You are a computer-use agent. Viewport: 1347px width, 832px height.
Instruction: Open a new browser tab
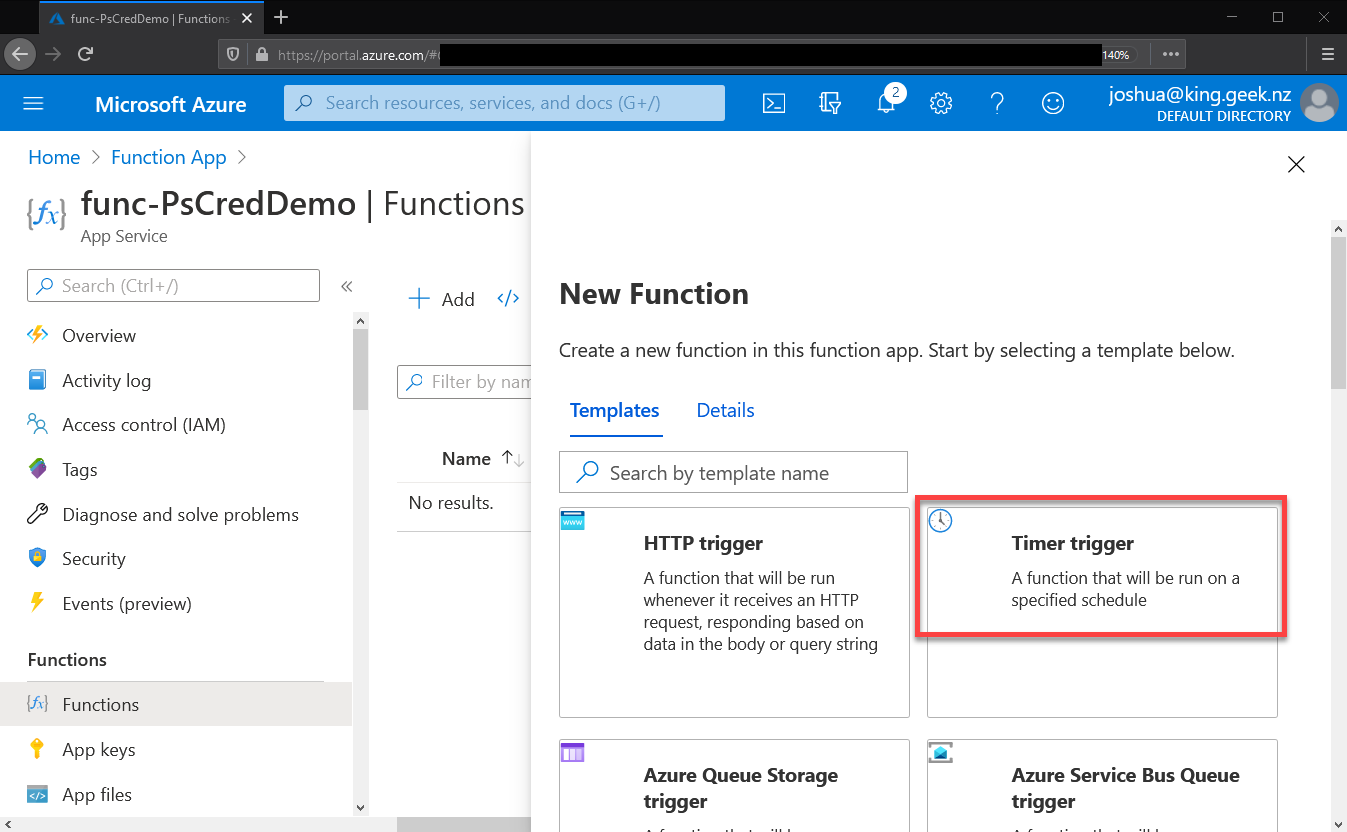(281, 17)
